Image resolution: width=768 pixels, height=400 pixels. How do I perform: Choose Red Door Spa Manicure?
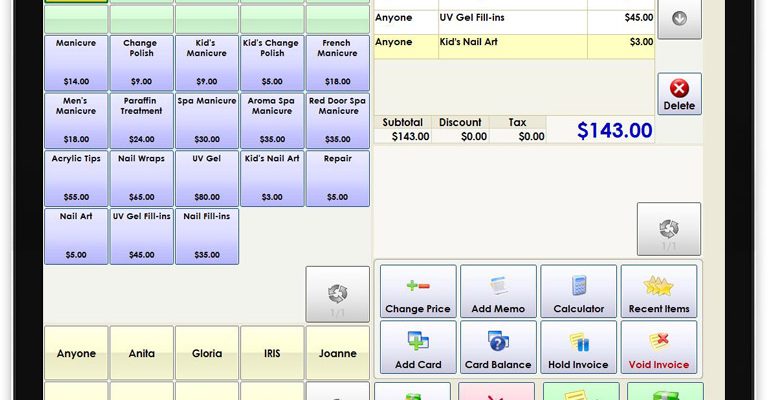[337, 120]
